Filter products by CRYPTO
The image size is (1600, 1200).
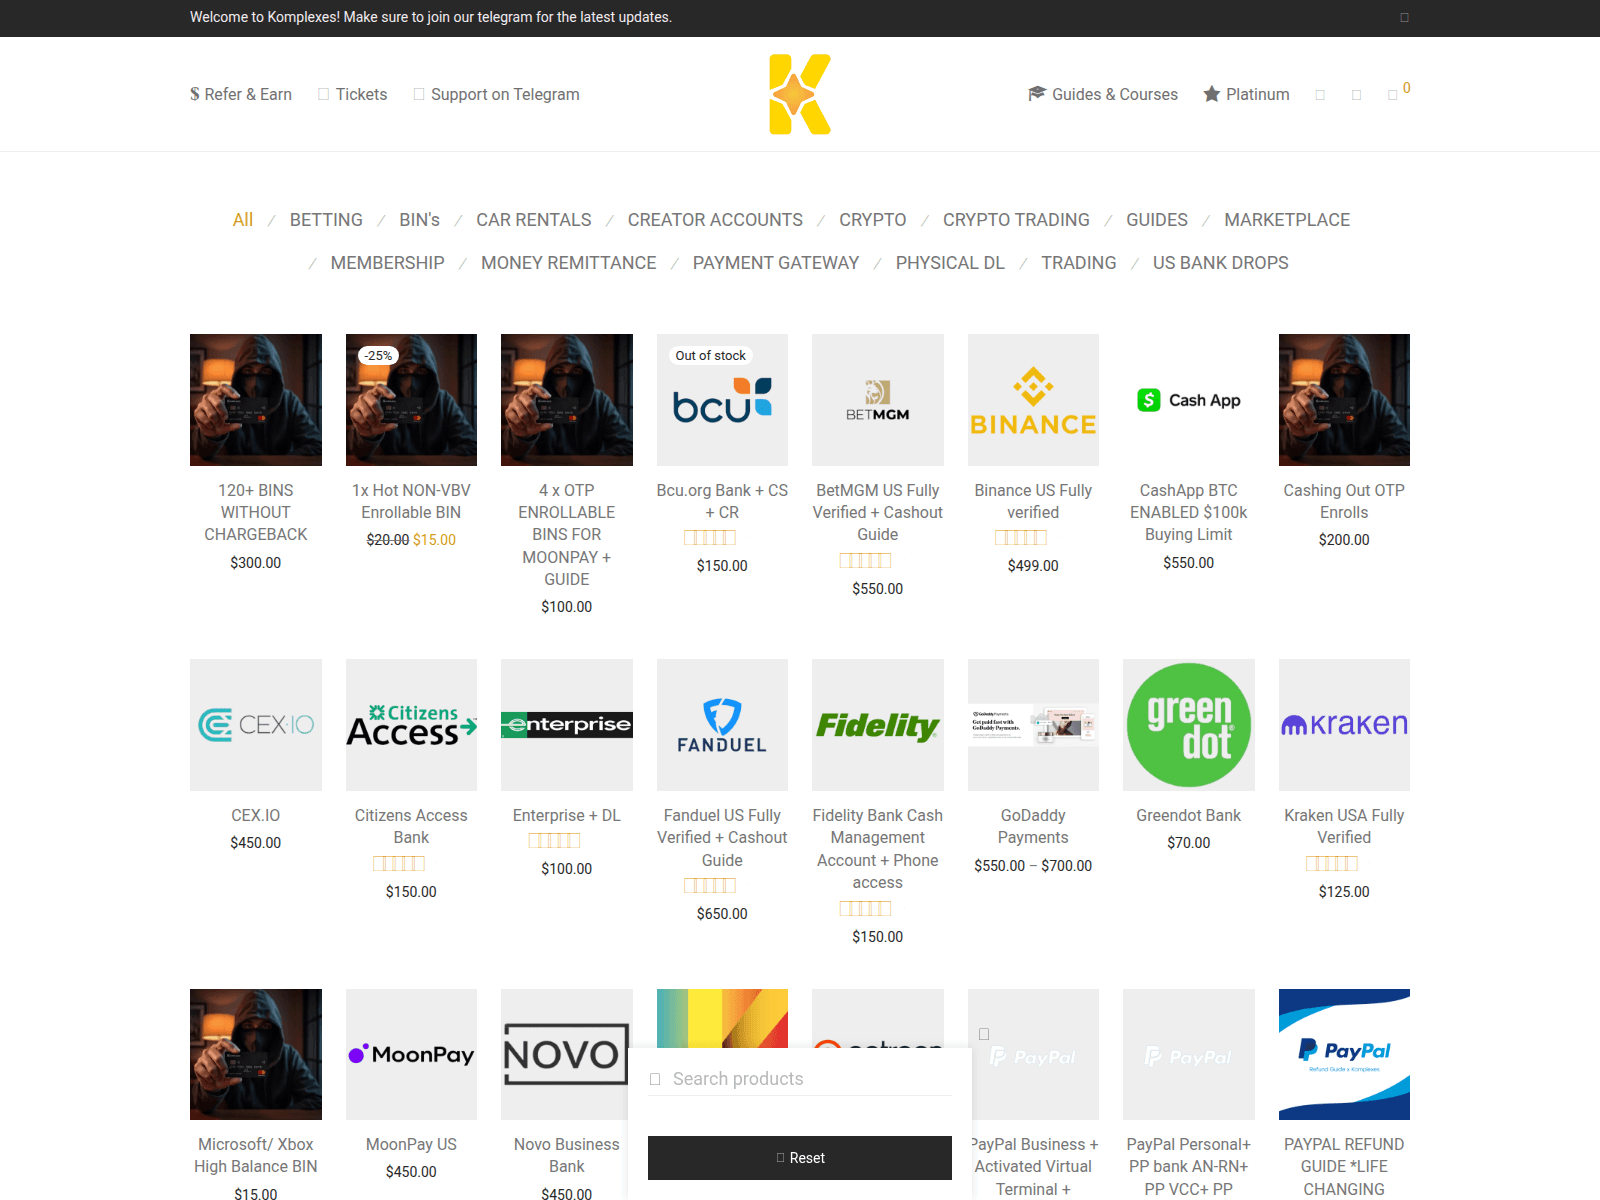pos(873,220)
